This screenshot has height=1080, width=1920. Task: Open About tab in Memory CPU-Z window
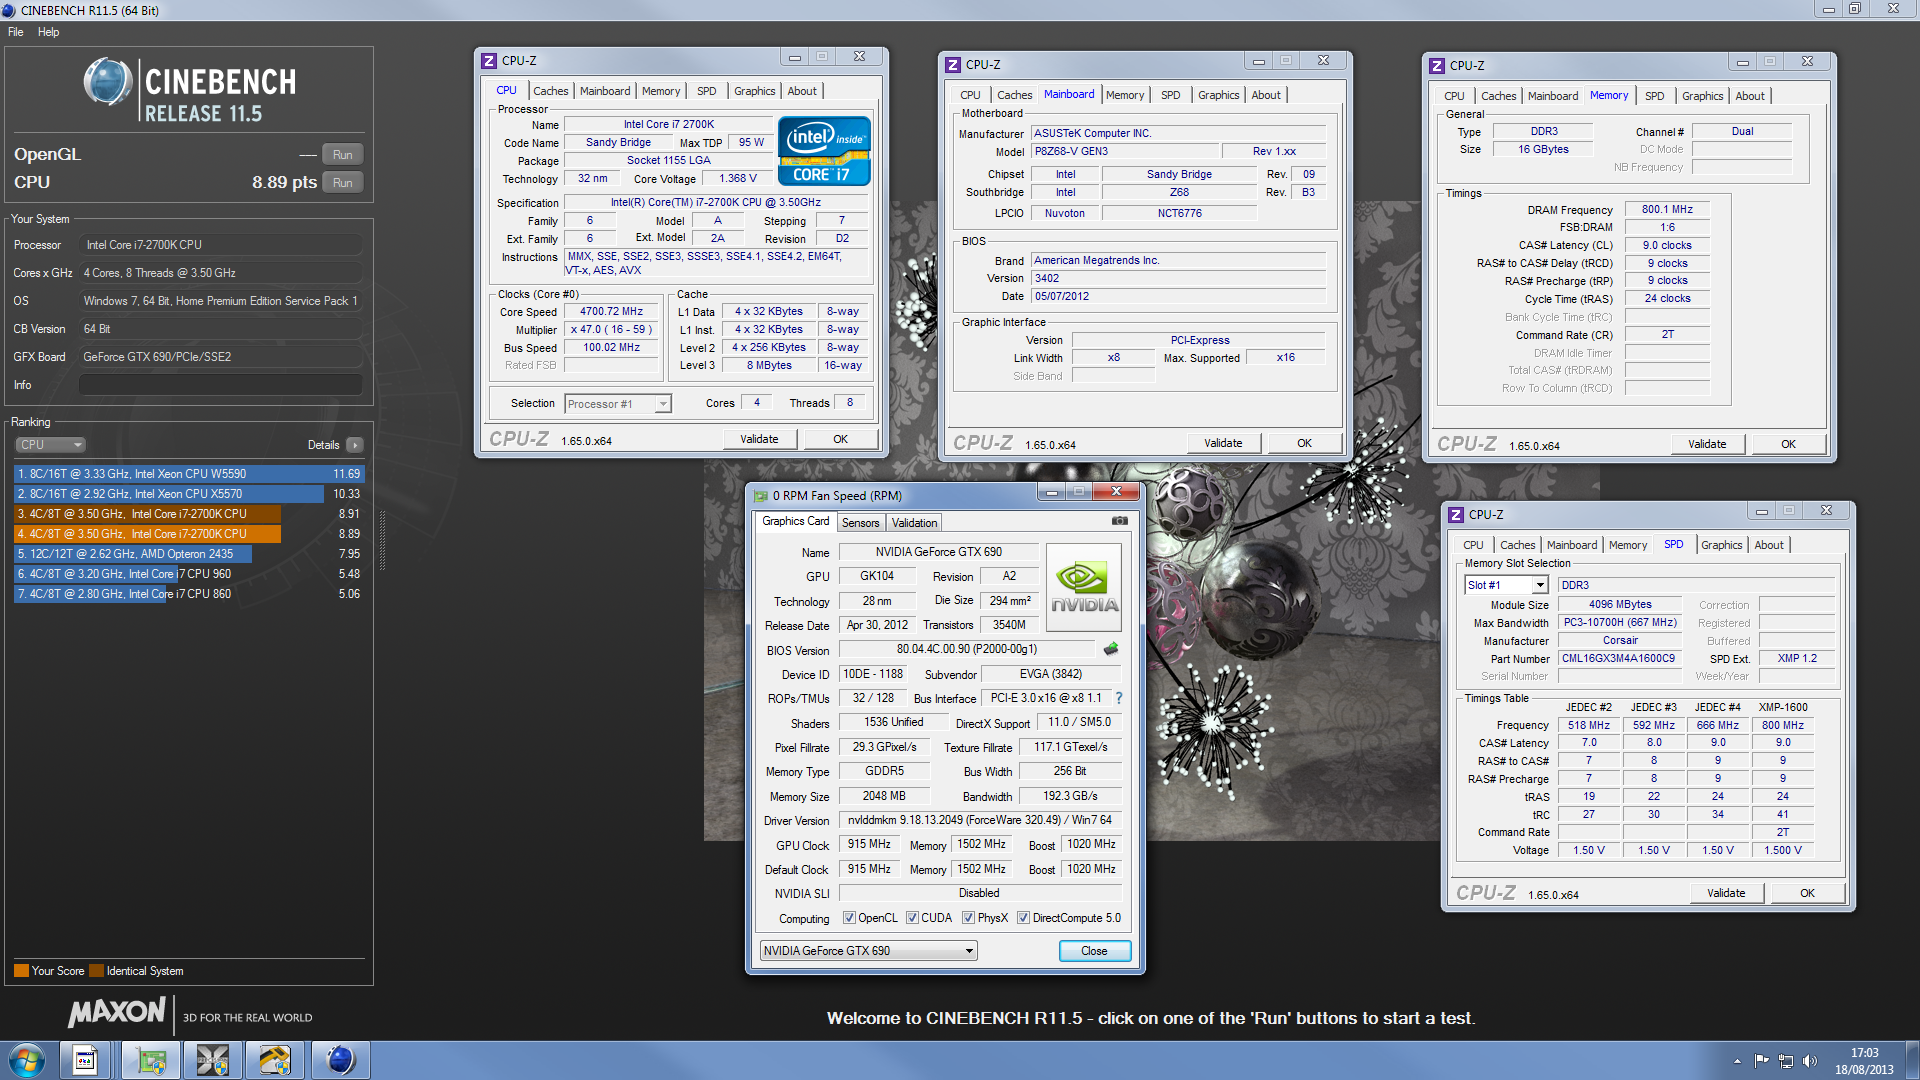tap(1749, 96)
